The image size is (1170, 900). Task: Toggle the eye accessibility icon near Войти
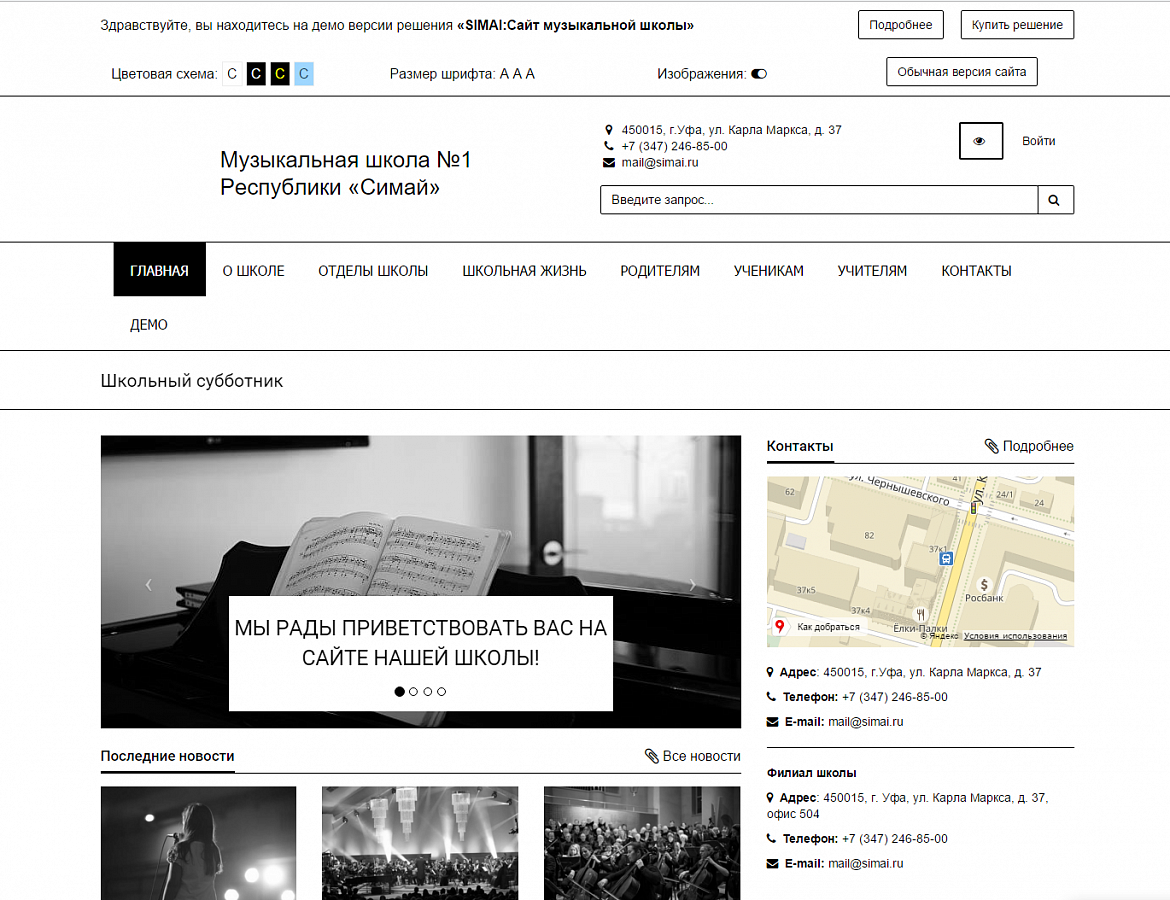[979, 141]
